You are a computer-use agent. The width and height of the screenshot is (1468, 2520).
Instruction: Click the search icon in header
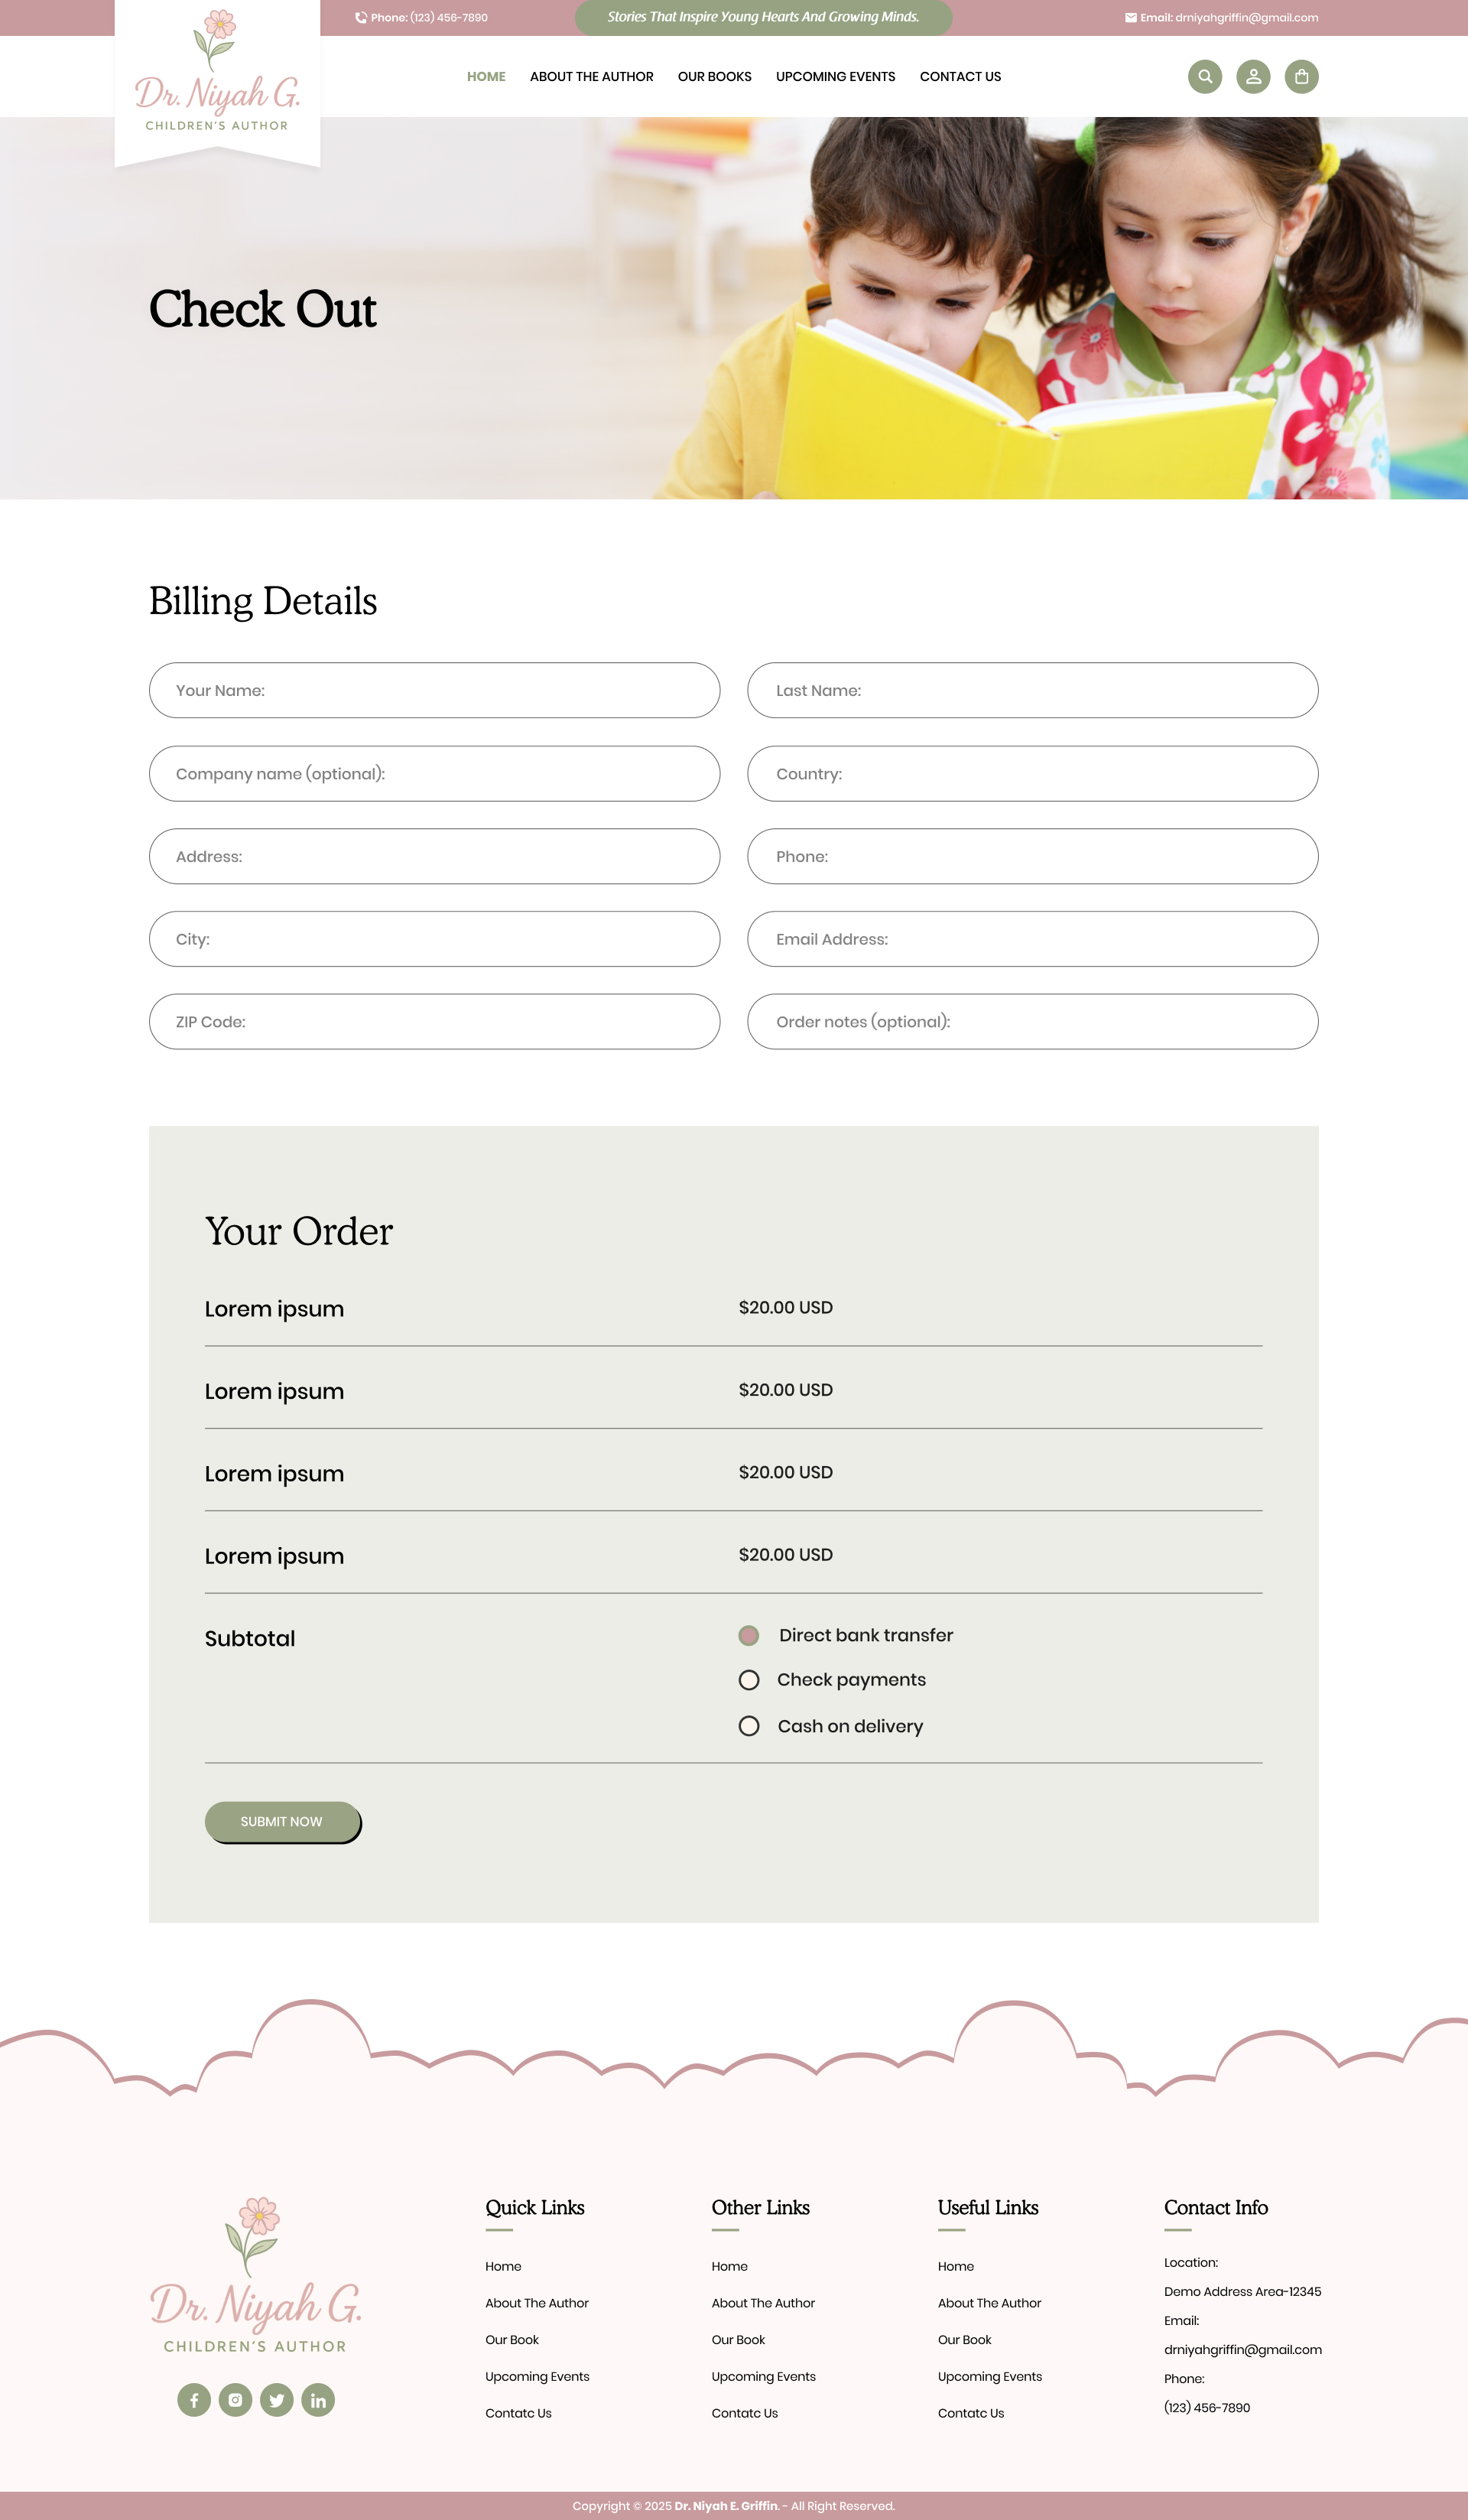(1205, 77)
